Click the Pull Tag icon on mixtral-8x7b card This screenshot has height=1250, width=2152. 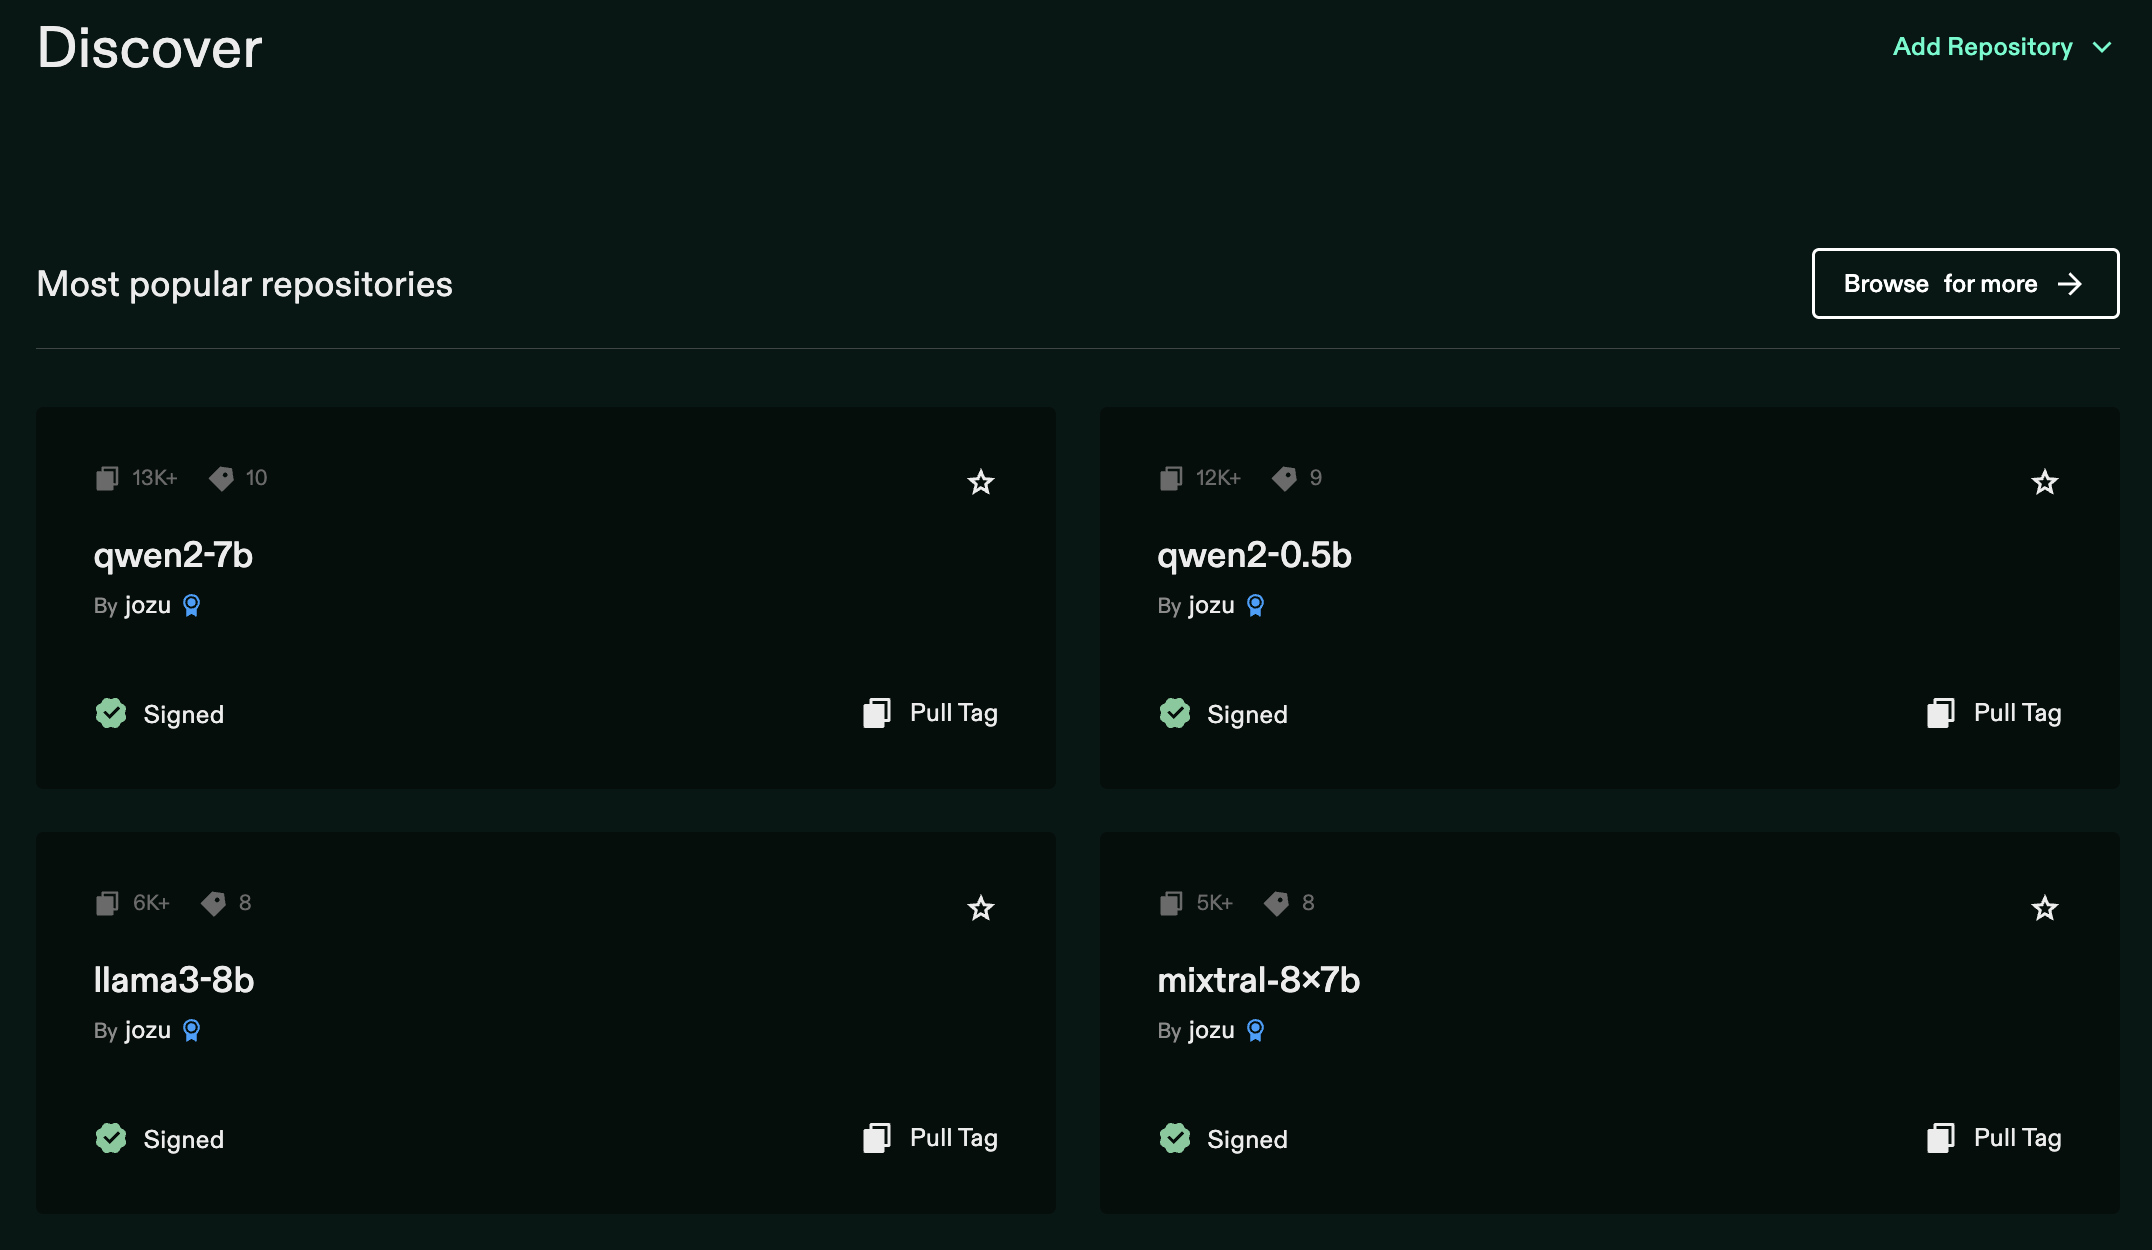pyautogui.click(x=1942, y=1137)
